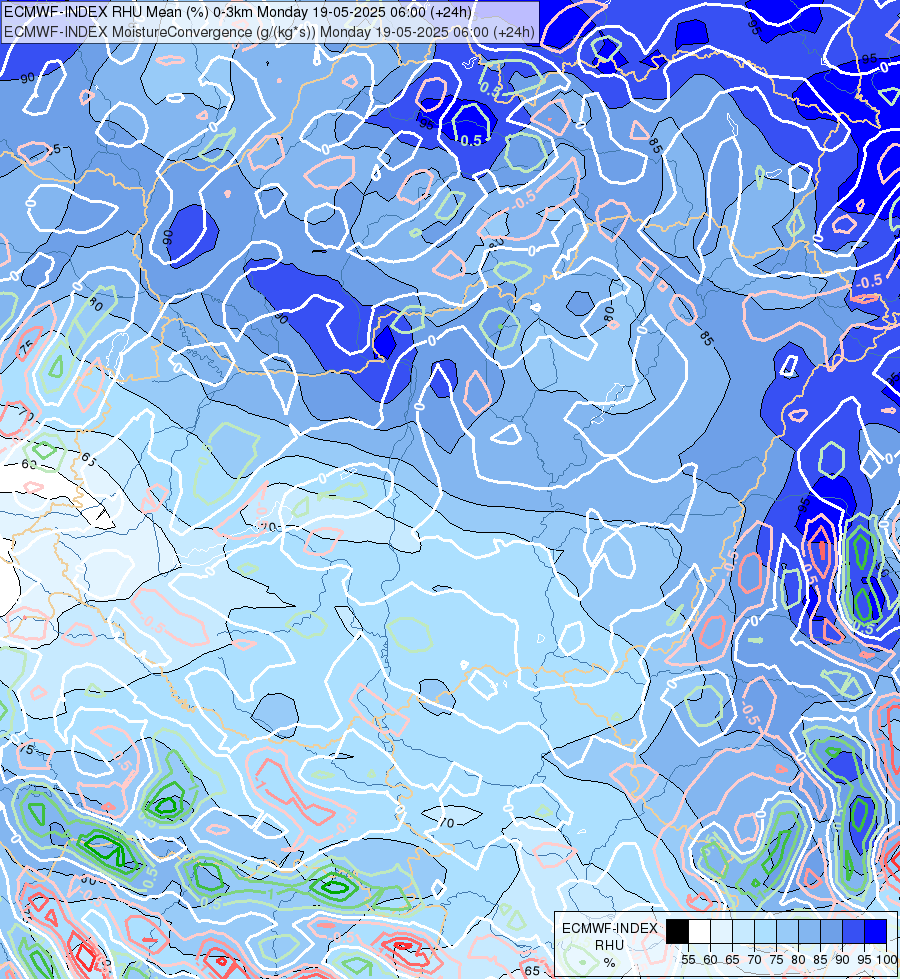The height and width of the screenshot is (979, 900).
Task: Click the legend tick label 100
Action: [x=887, y=960]
